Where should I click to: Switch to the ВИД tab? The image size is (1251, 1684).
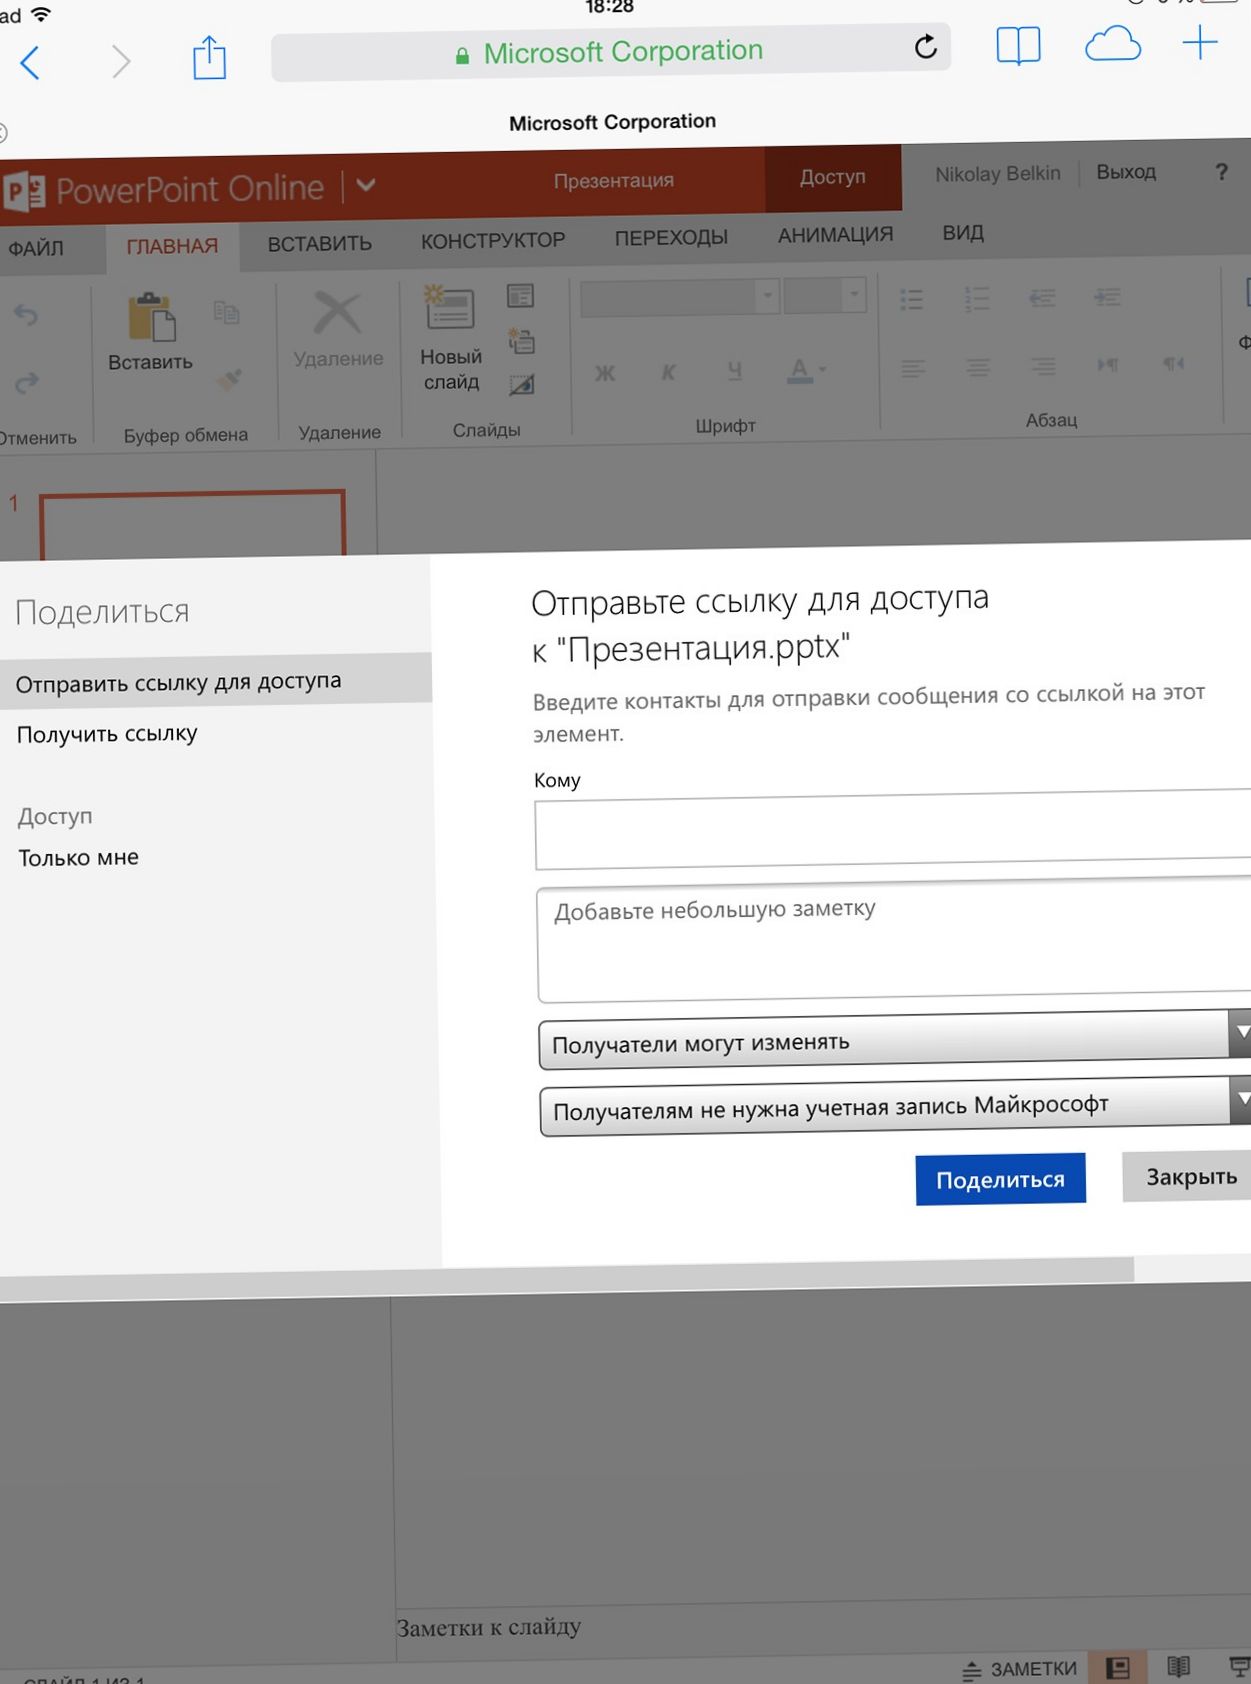click(x=963, y=233)
